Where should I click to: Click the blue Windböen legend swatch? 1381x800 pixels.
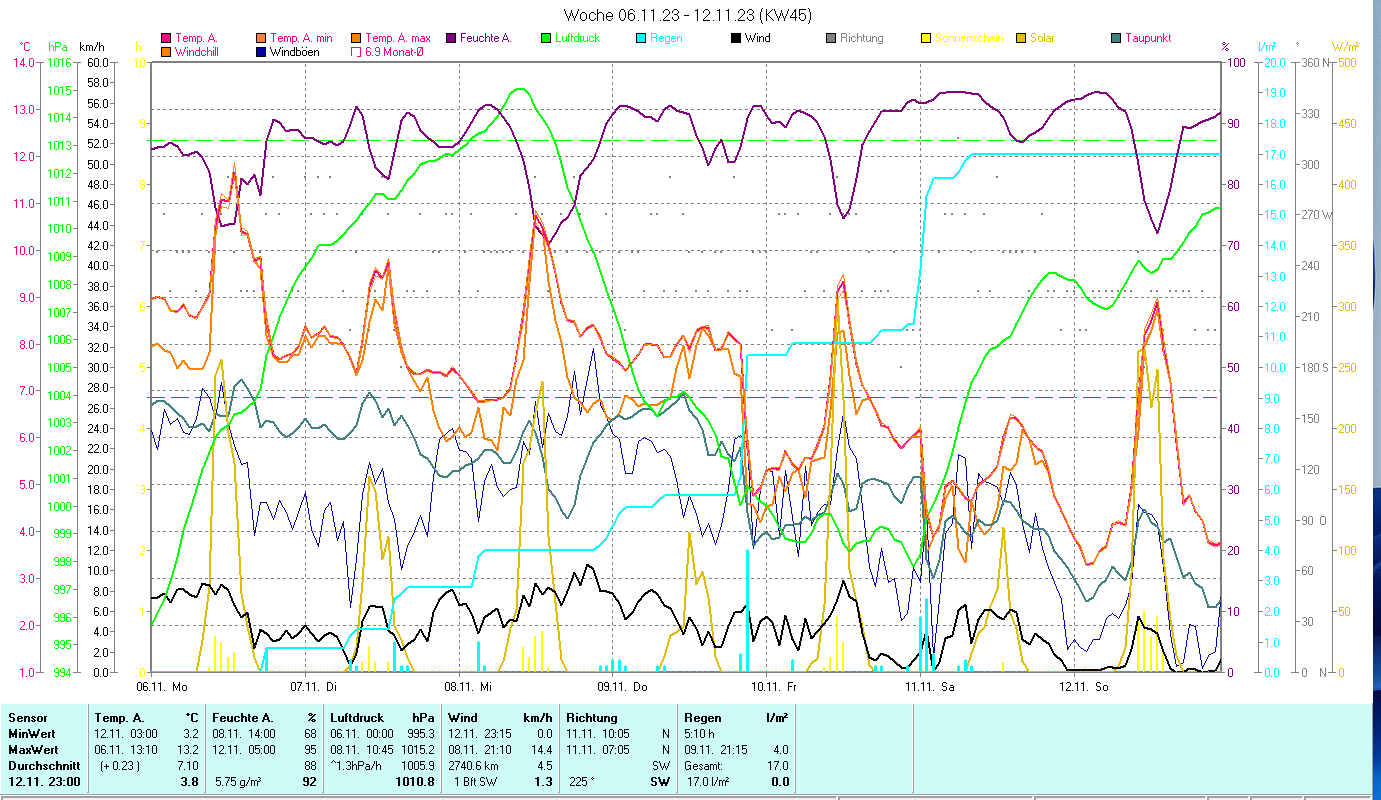point(262,52)
